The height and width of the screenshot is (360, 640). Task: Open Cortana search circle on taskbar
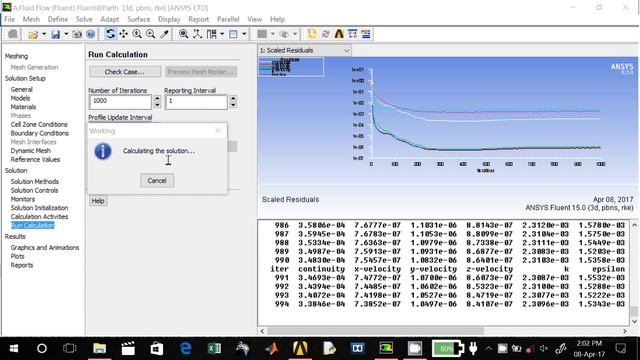42,348
